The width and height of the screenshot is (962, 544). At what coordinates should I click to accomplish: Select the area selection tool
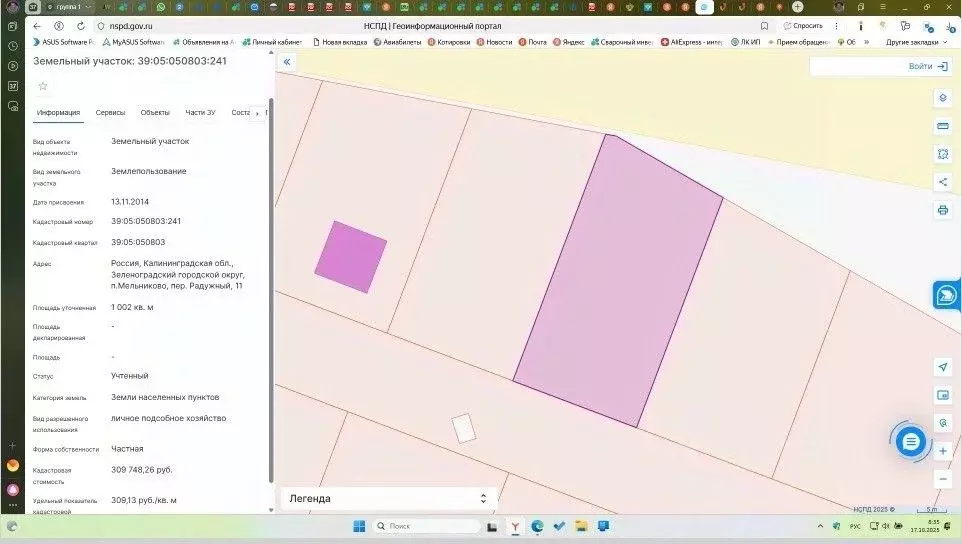942,154
